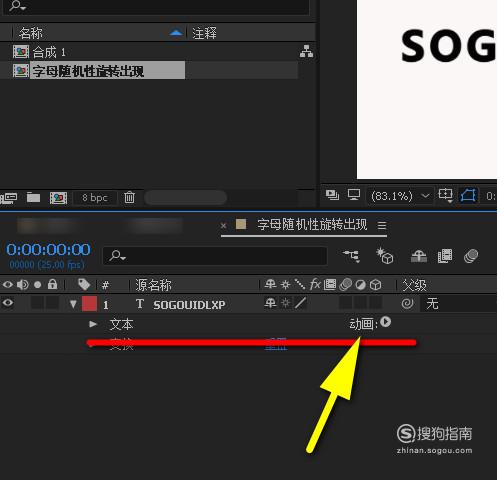
Task: Close the 字母随机性旋转出现 timeline tab
Action: pyautogui.click(x=223, y=226)
